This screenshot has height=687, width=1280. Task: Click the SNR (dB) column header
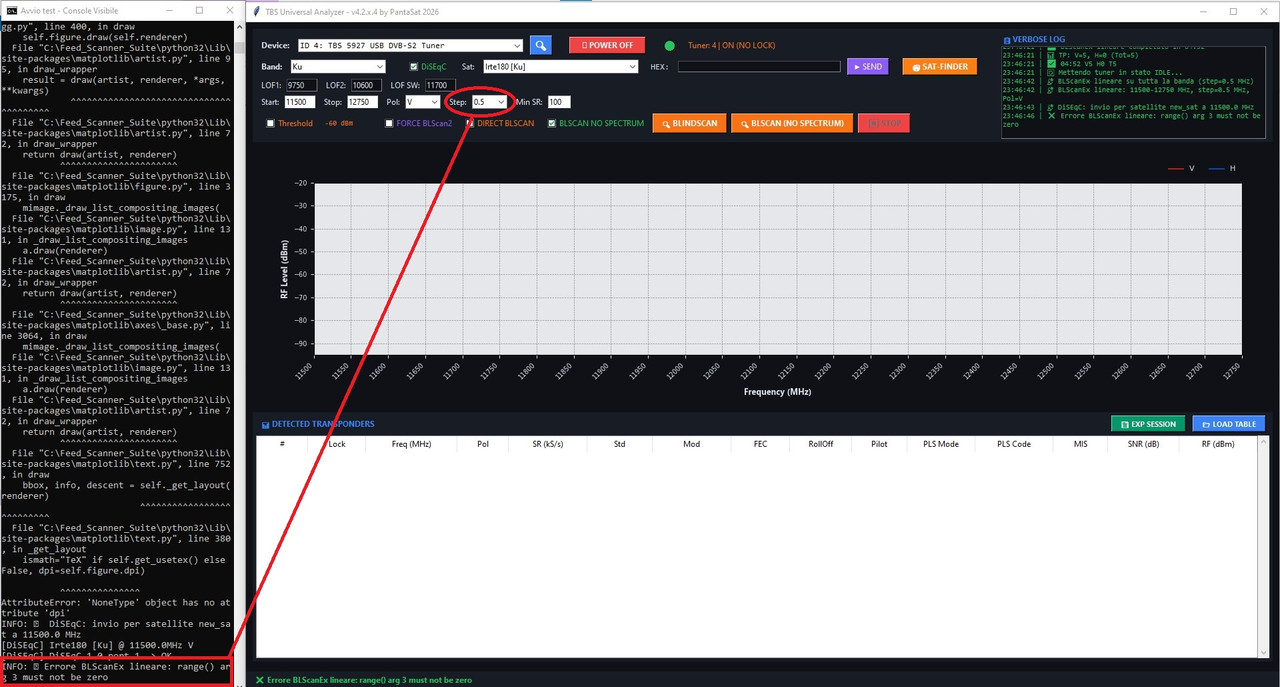point(1145,444)
